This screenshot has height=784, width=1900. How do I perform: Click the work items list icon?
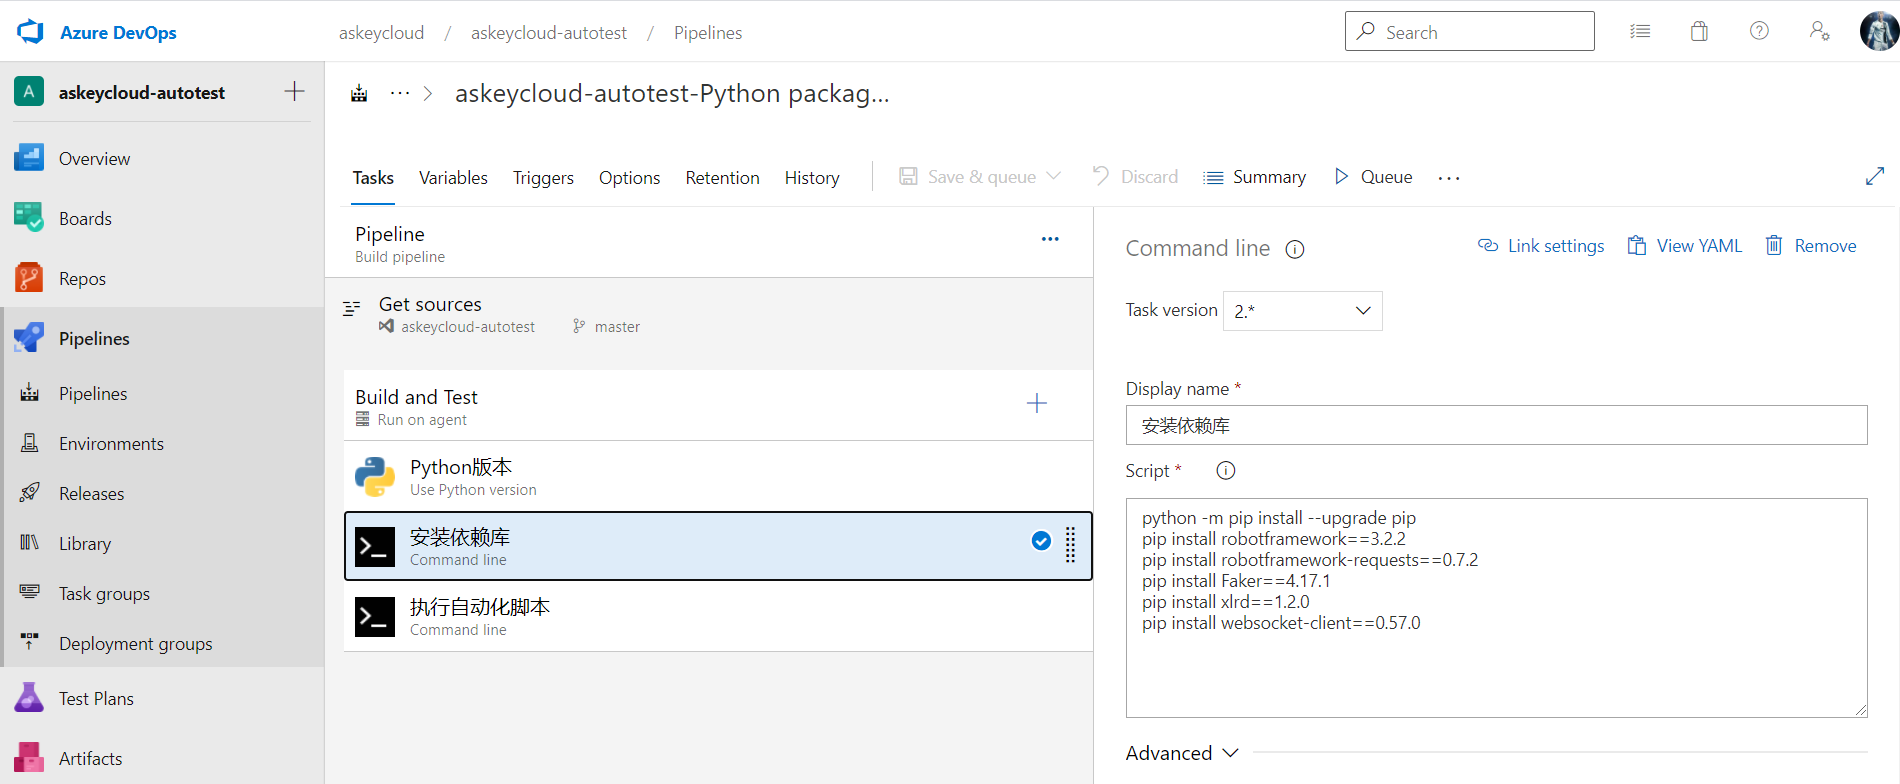[x=1640, y=32]
